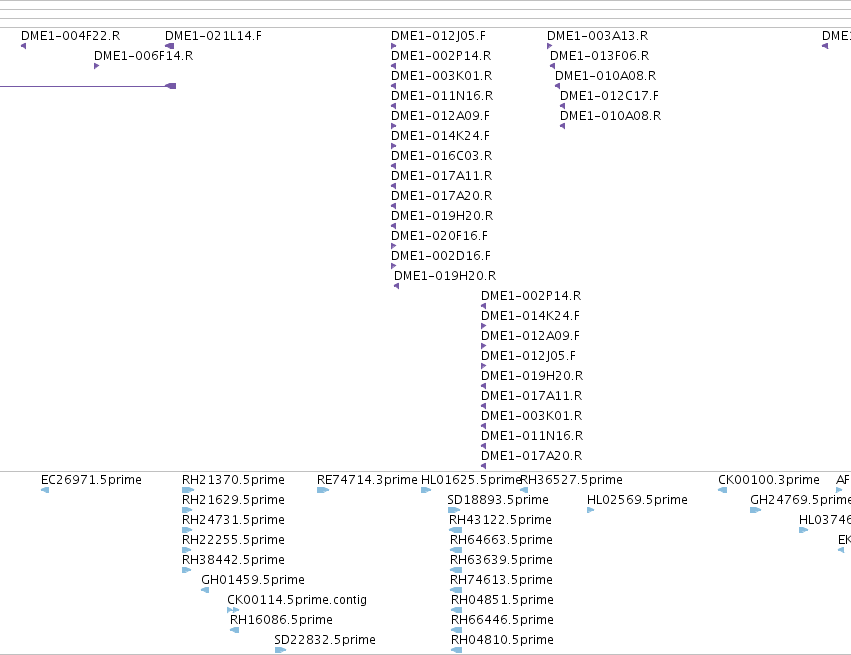
Task: Select the DME1-012C17.F label
Action: coord(609,96)
